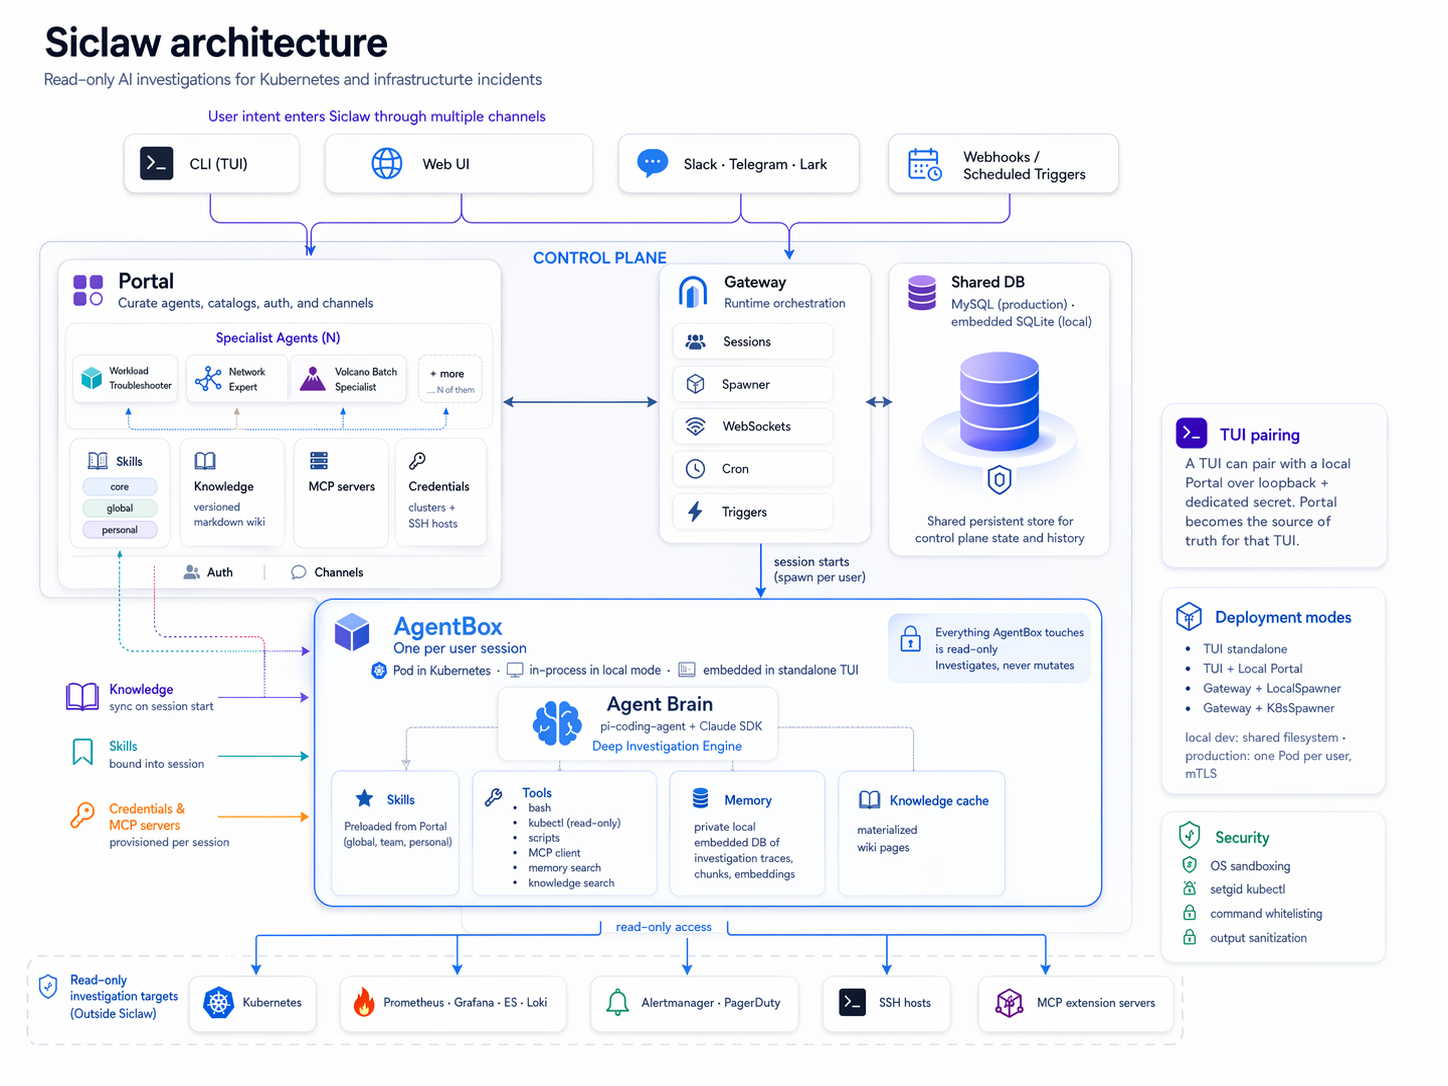Click the Knowledge cache book icon

870,800
